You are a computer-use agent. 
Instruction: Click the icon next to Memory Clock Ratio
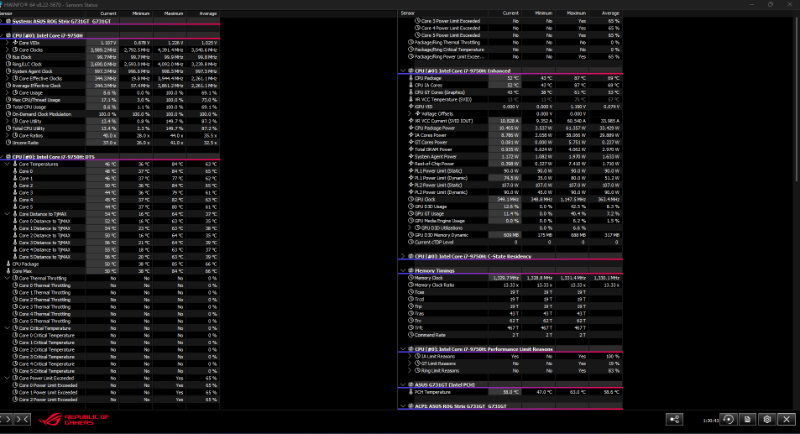point(411,285)
